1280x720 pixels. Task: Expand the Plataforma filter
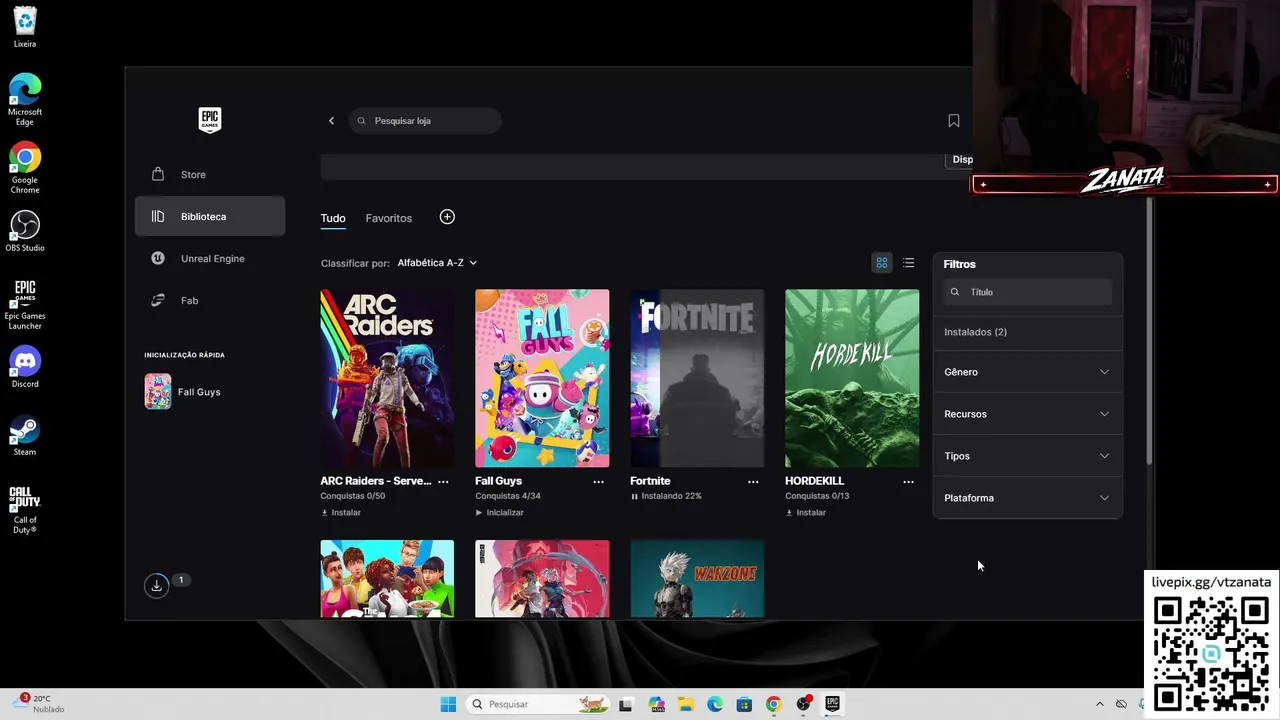click(1027, 498)
